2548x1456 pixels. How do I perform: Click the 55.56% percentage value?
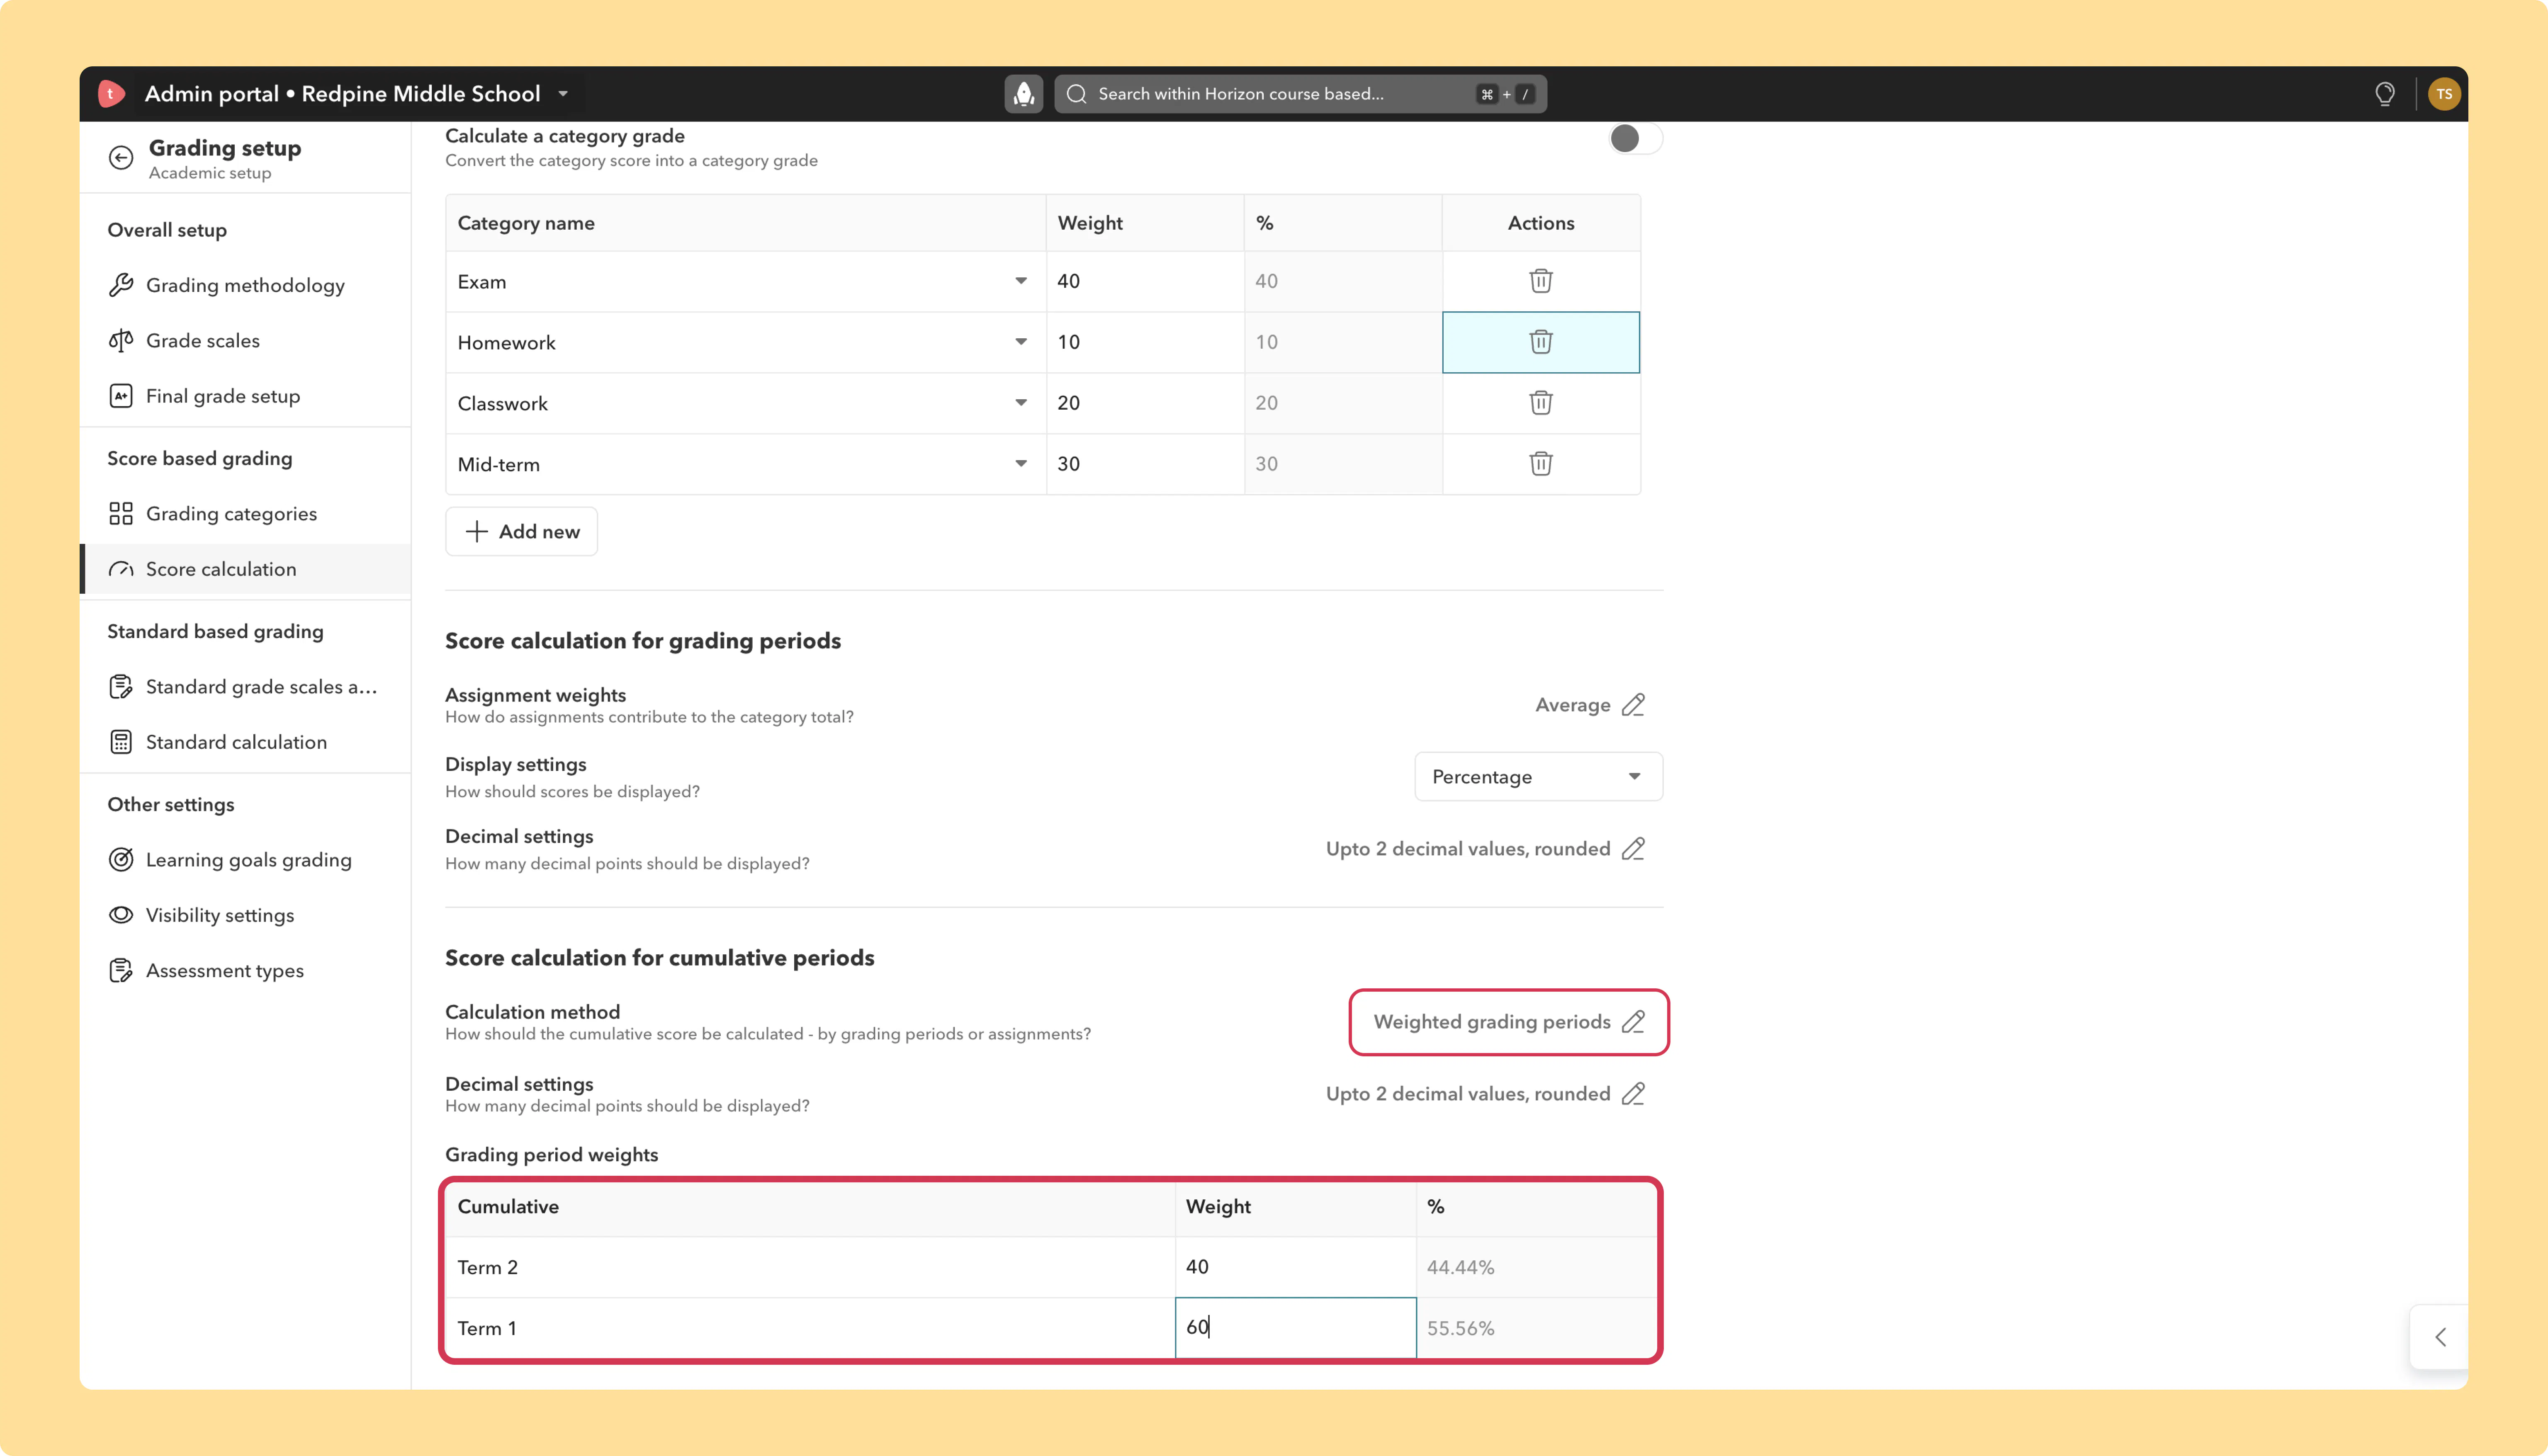click(x=1460, y=1329)
